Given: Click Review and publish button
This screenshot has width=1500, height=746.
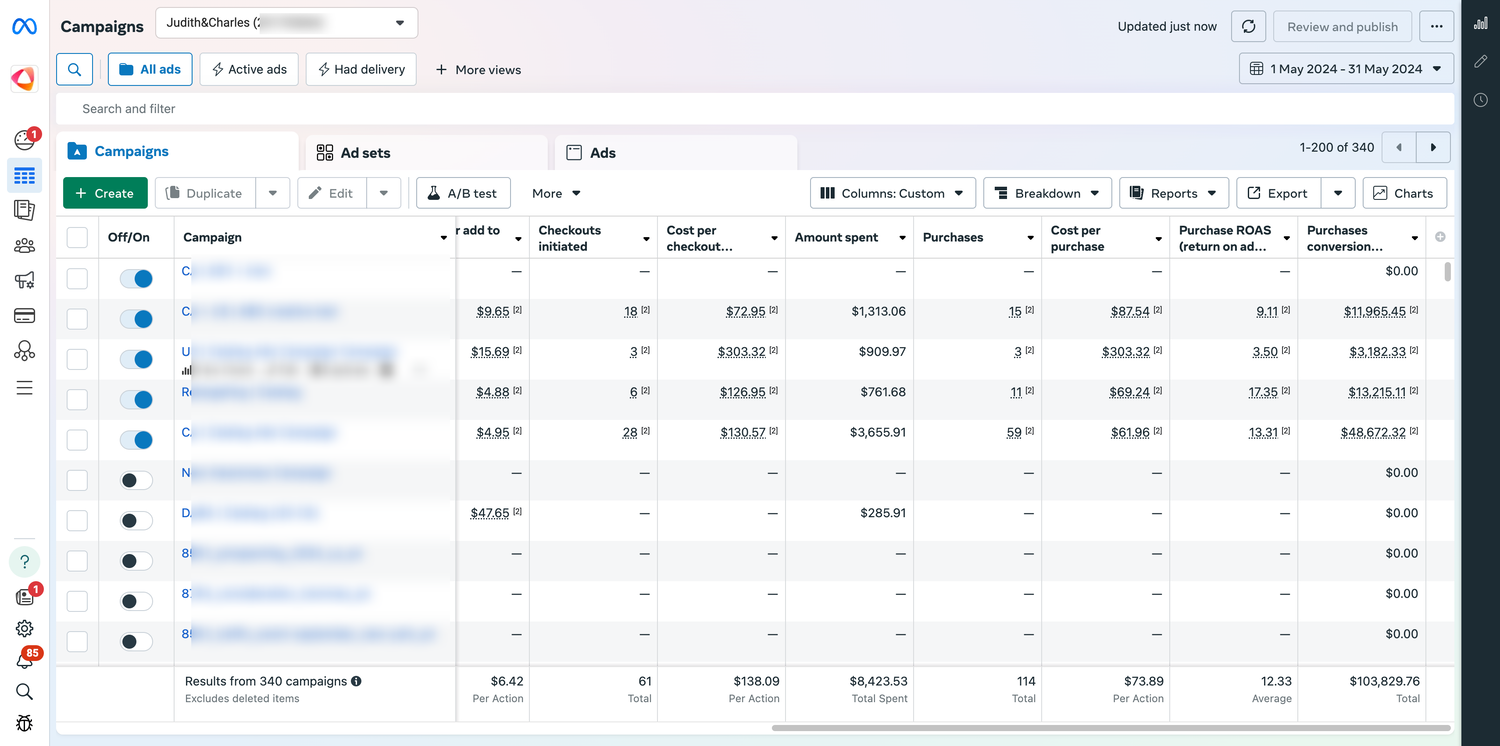Looking at the screenshot, I should 1342,27.
